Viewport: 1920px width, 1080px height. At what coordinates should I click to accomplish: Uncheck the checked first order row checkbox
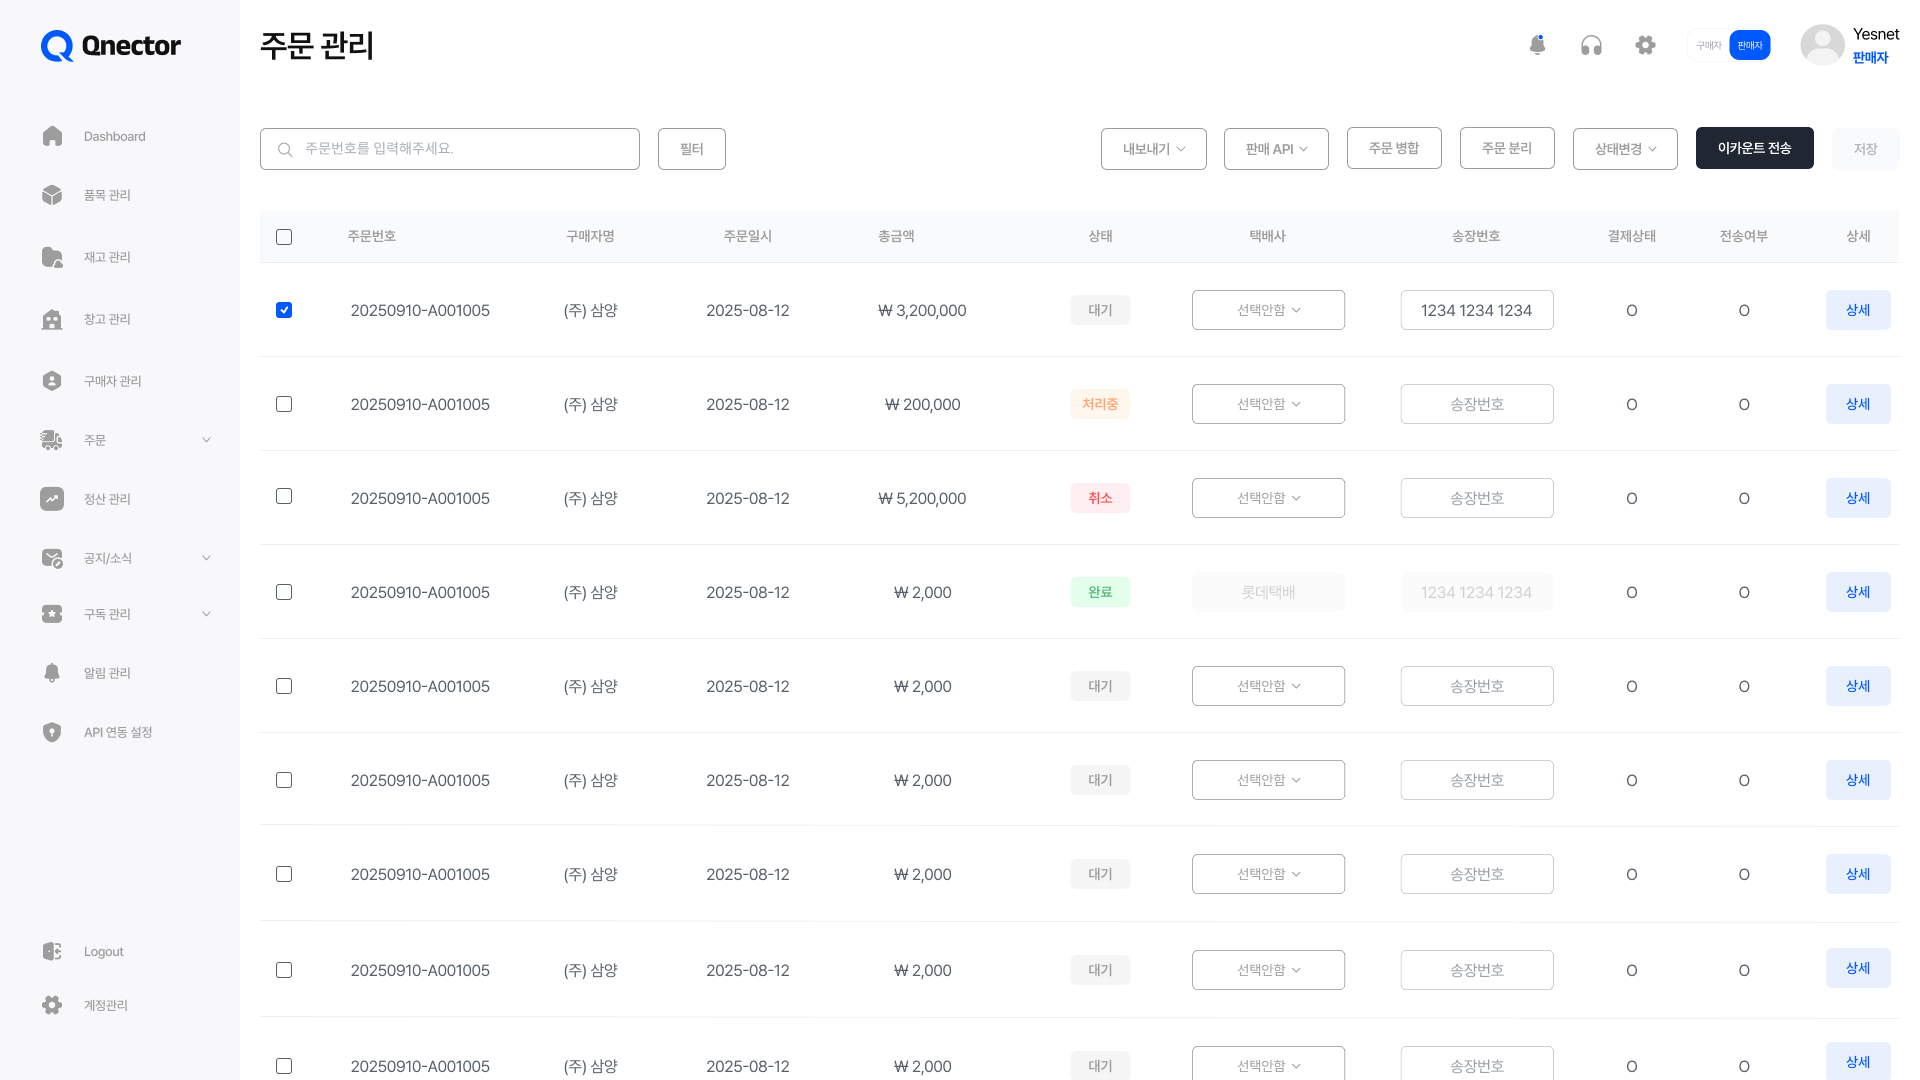(x=284, y=310)
